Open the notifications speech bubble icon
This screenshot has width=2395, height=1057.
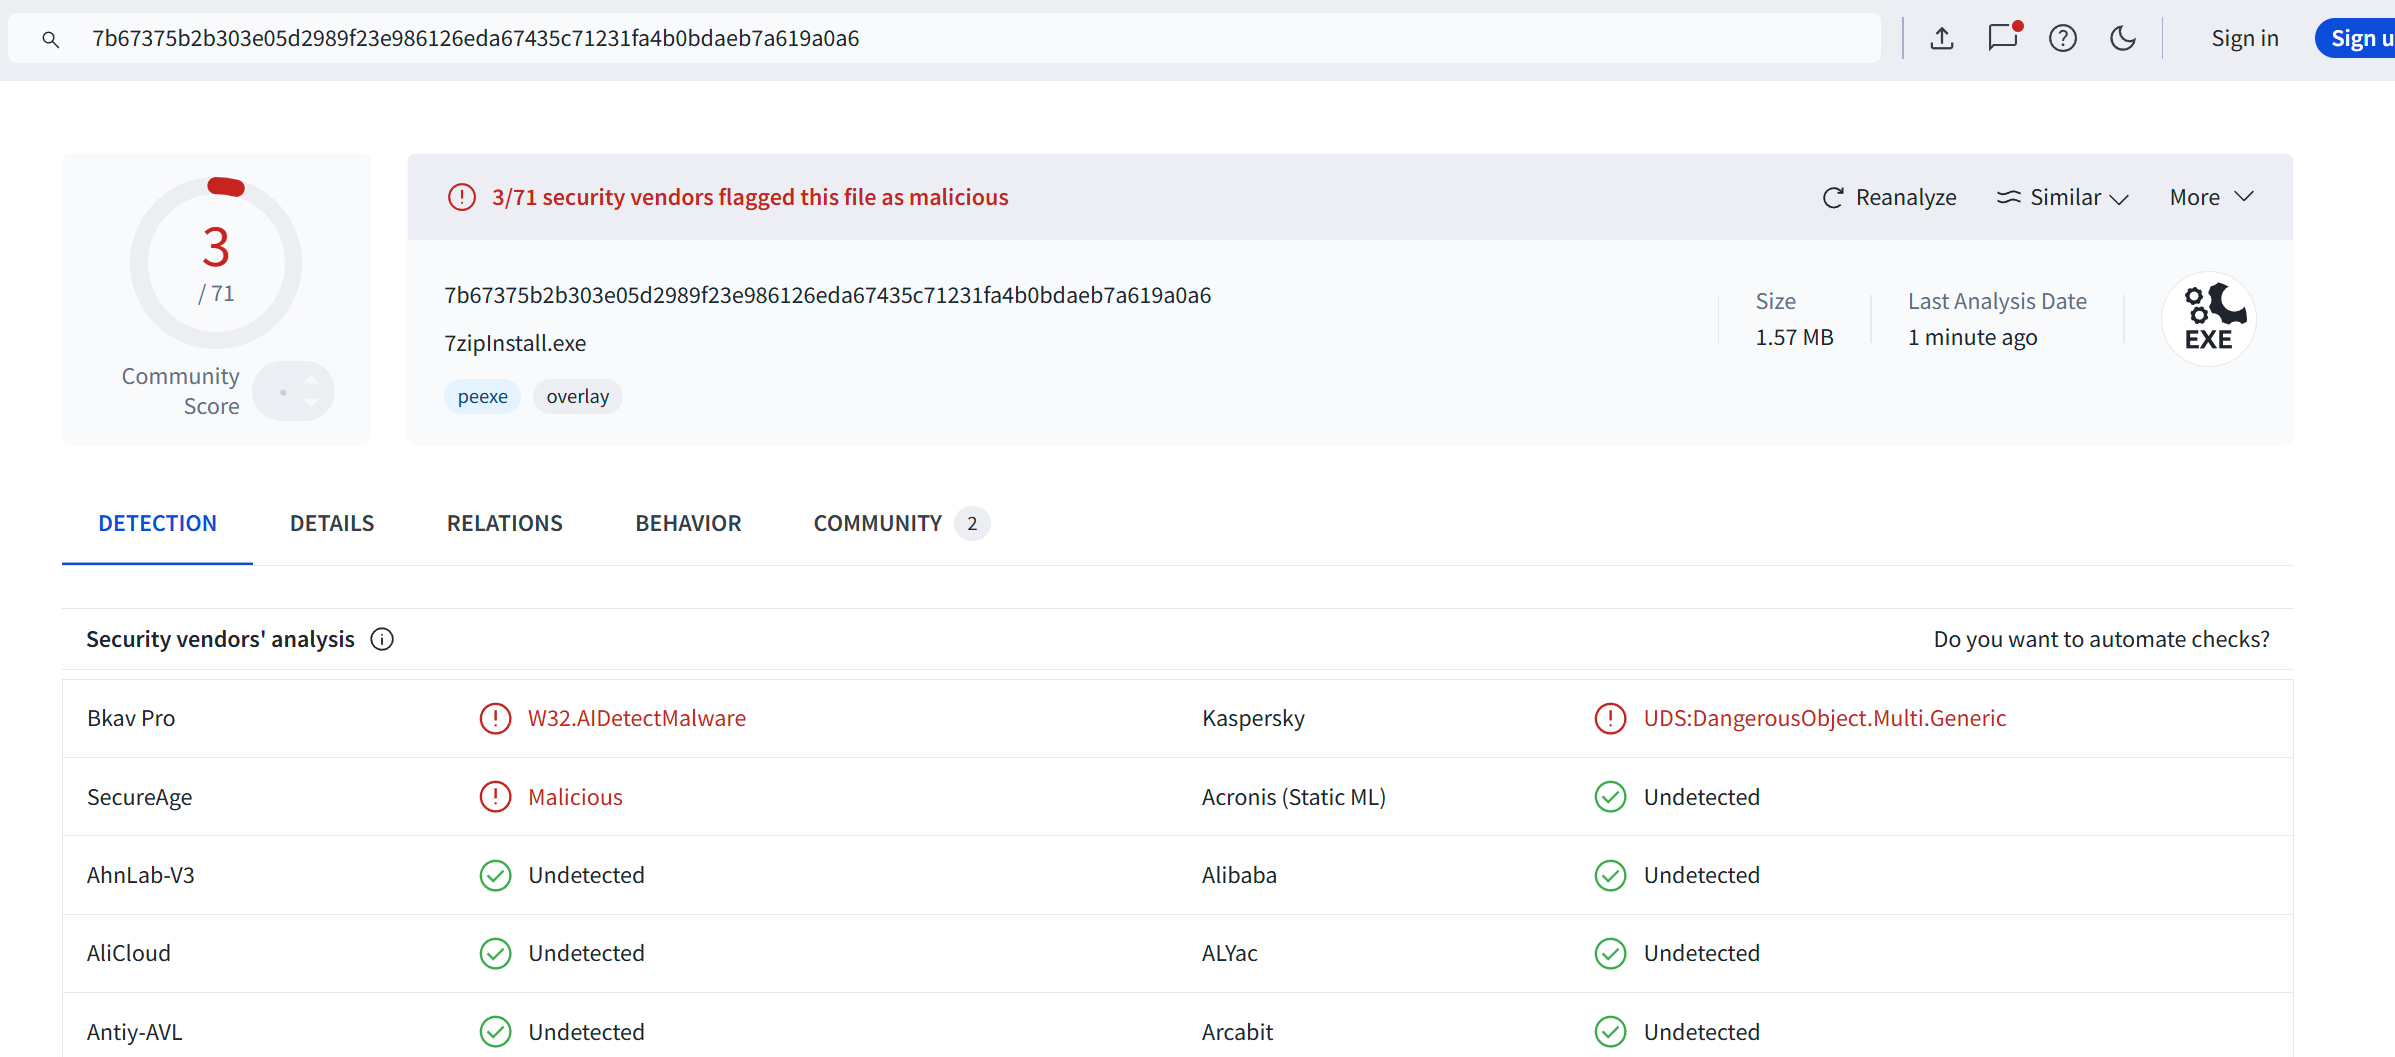click(2003, 38)
